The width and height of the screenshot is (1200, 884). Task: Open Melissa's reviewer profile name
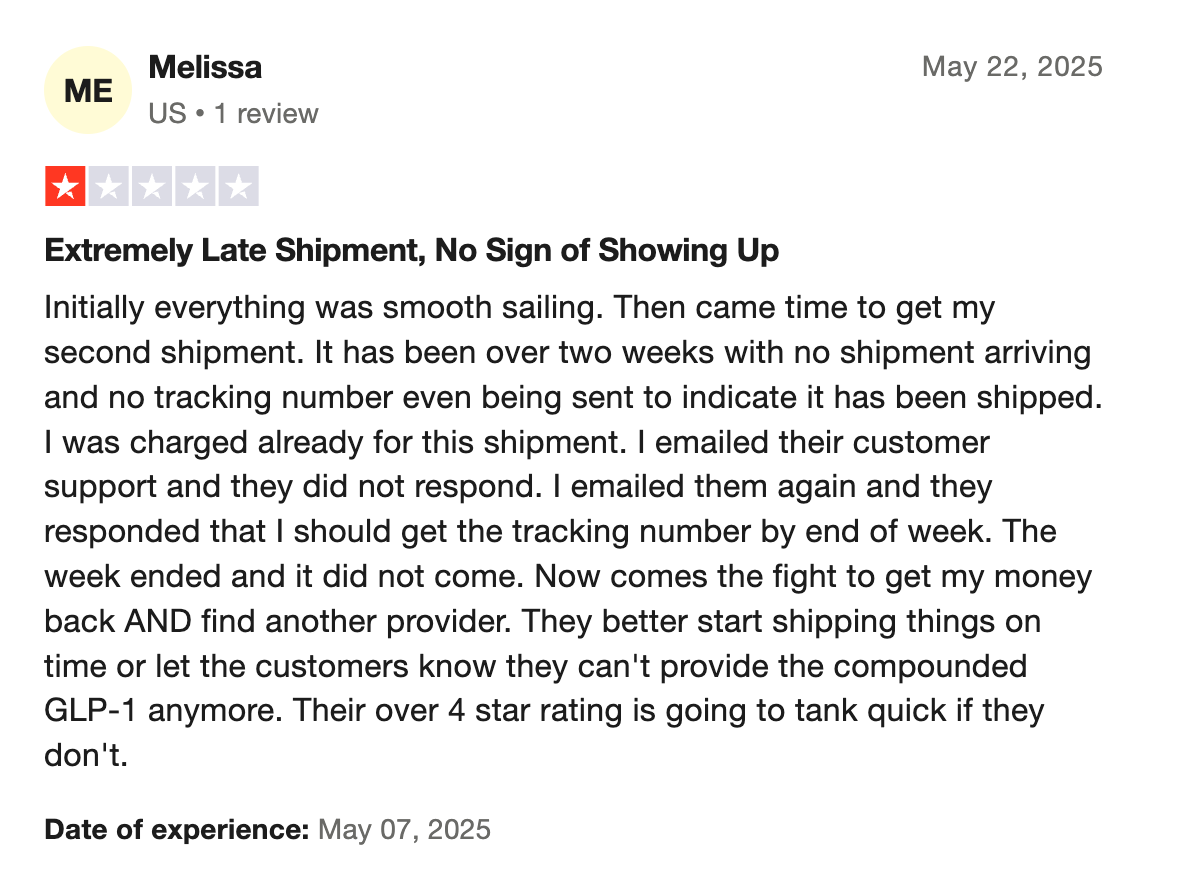click(x=205, y=68)
